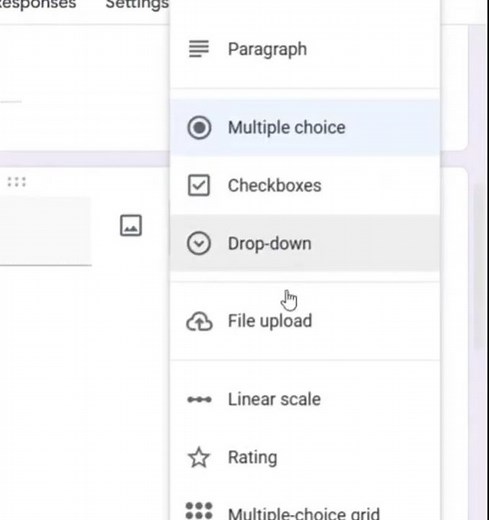Select Linear scale question type
489x520 pixels.
point(305,399)
